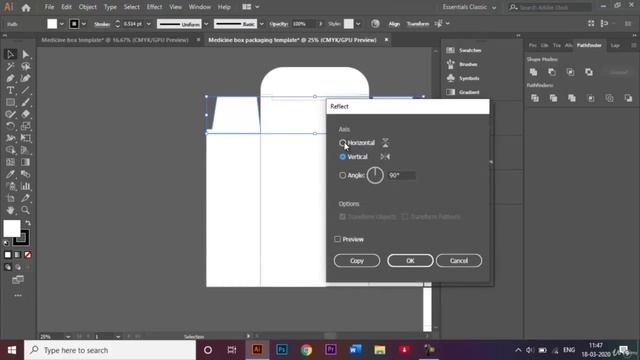Open fill color dropdown in control bar
The image size is (640, 360).
62,24
